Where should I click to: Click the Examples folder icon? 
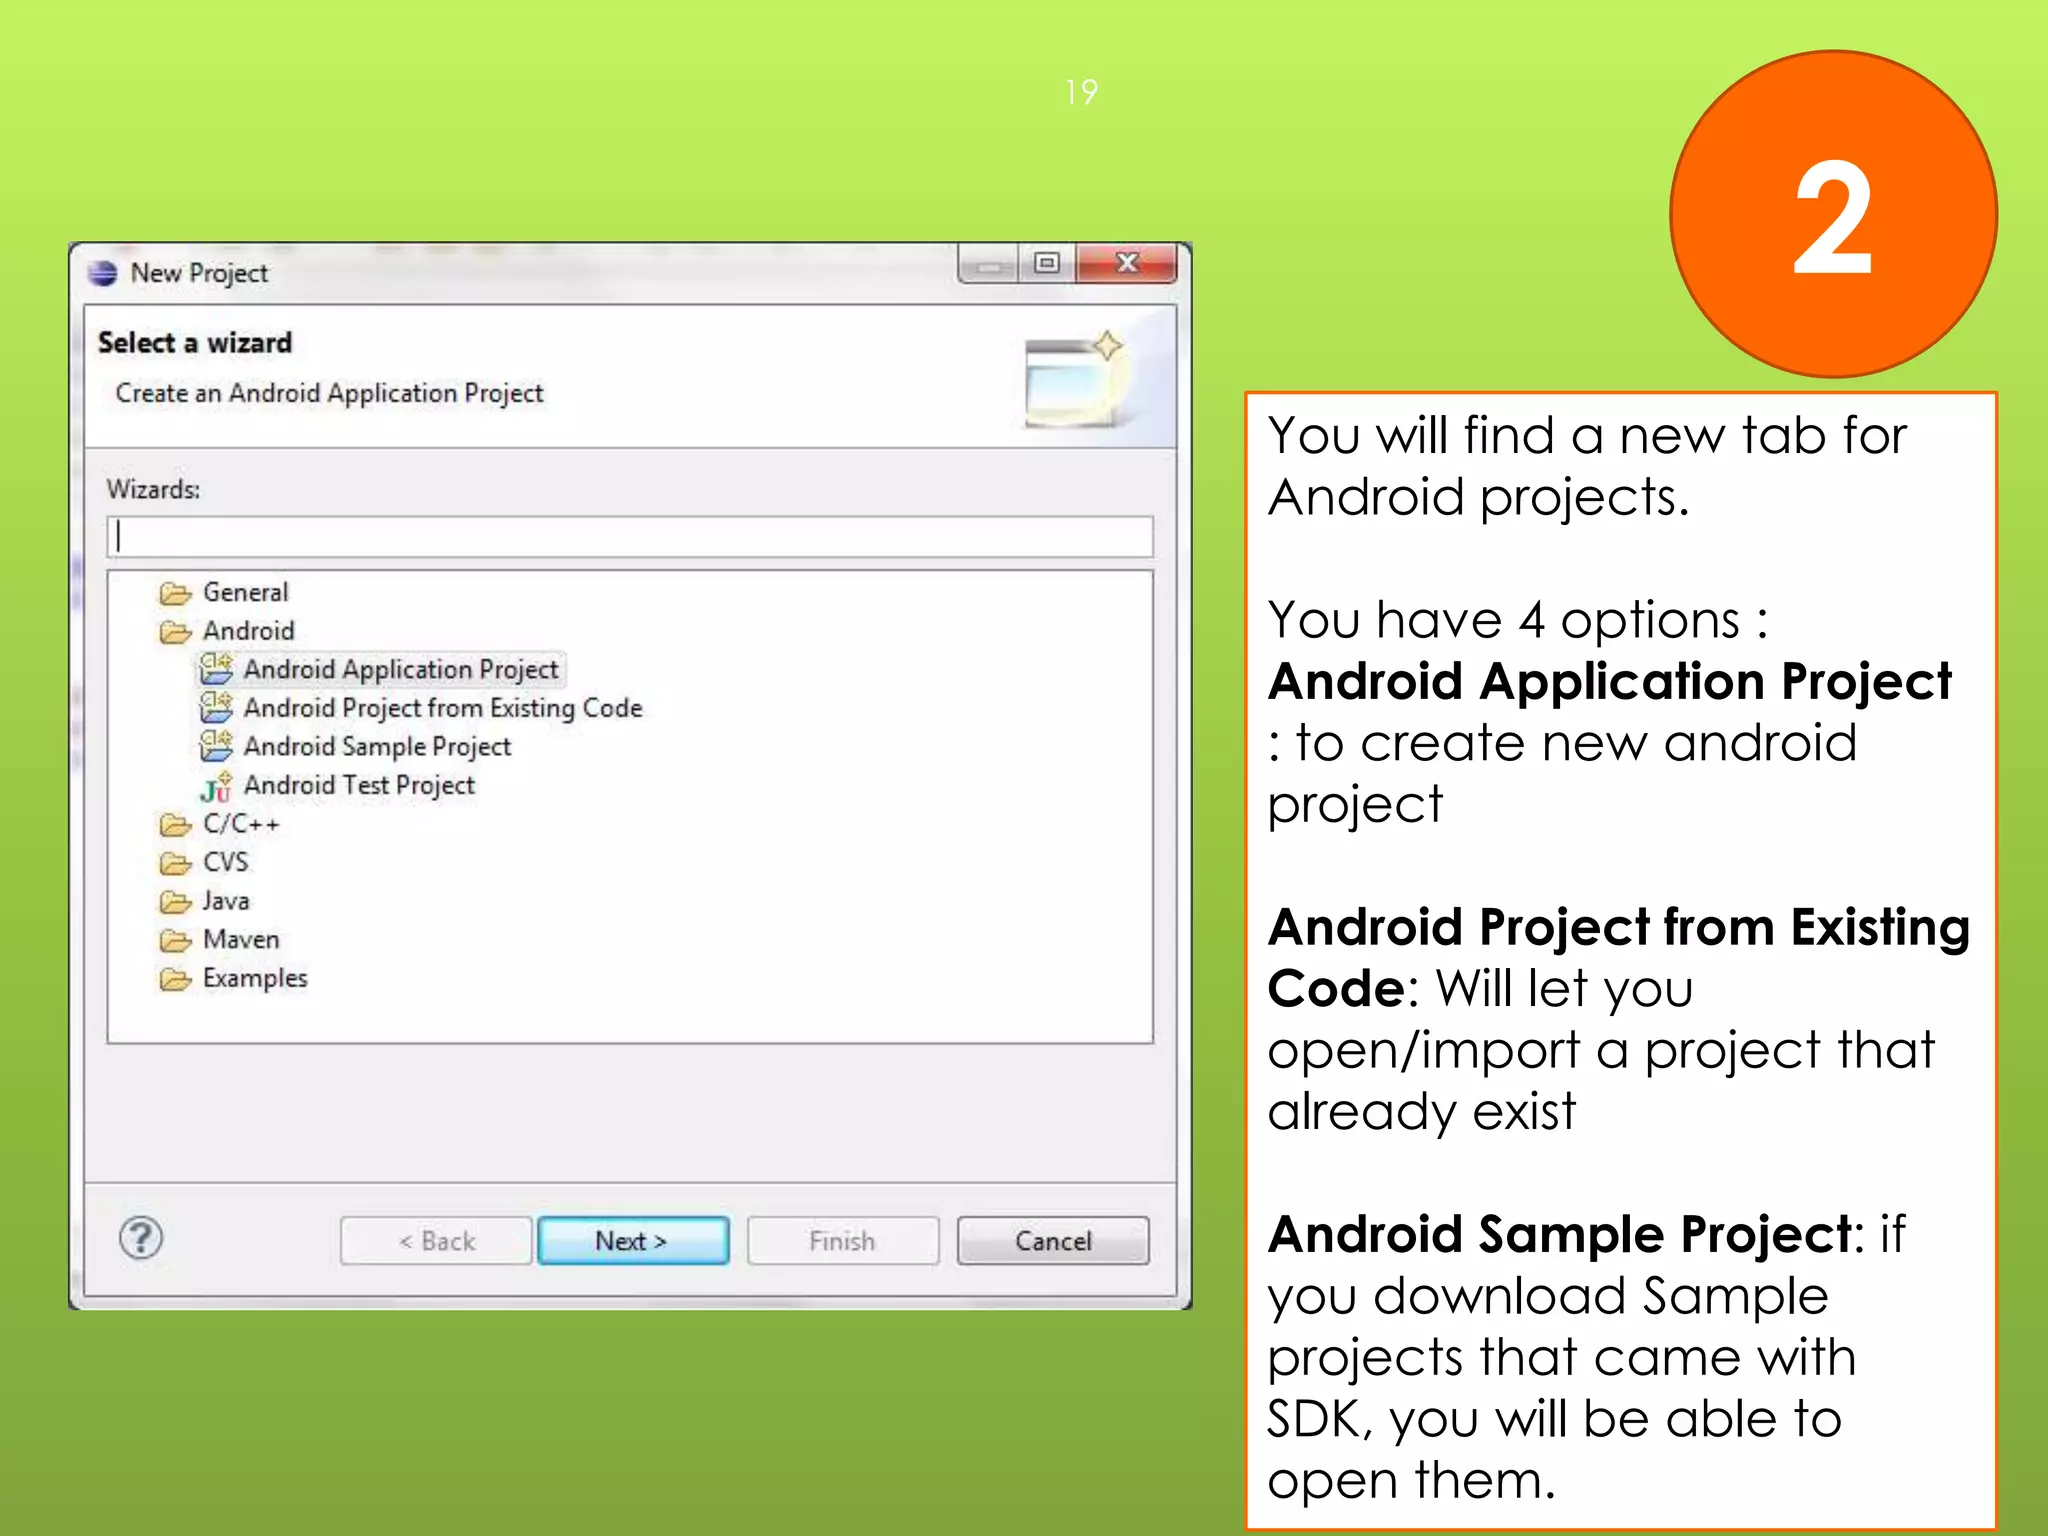(175, 979)
